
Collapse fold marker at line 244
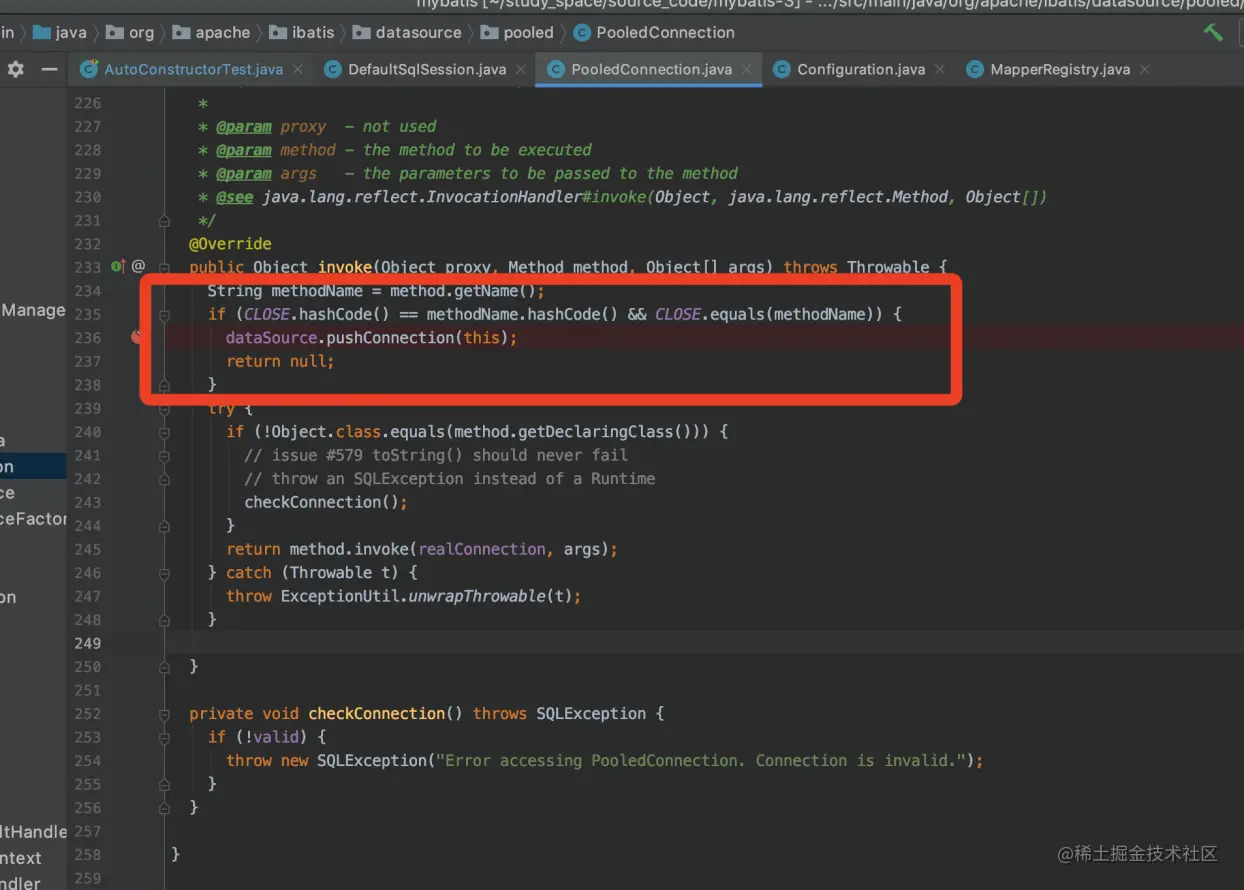pyautogui.click(x=165, y=525)
